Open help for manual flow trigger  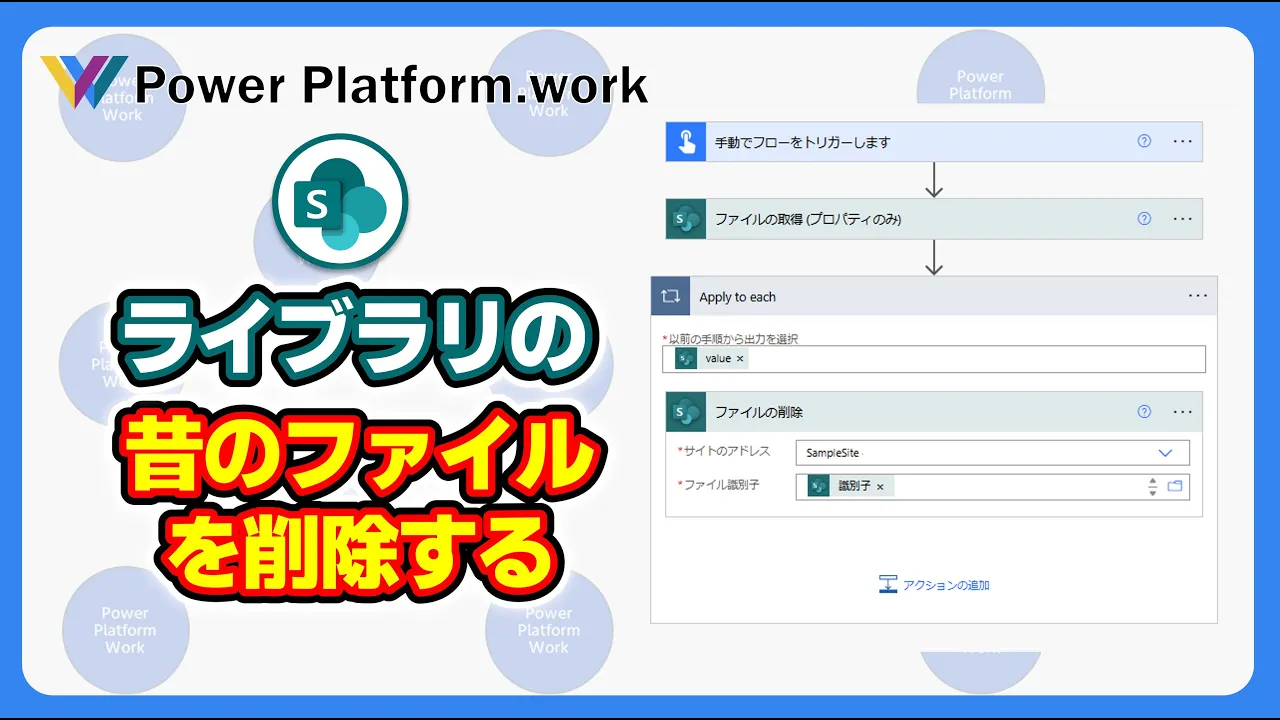(x=1145, y=141)
